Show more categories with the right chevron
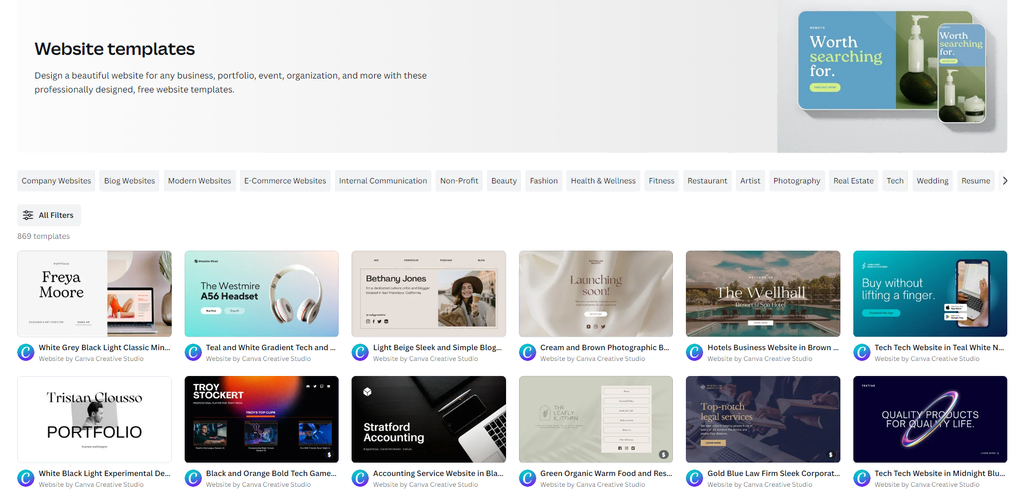1024x497 pixels. 1005,181
